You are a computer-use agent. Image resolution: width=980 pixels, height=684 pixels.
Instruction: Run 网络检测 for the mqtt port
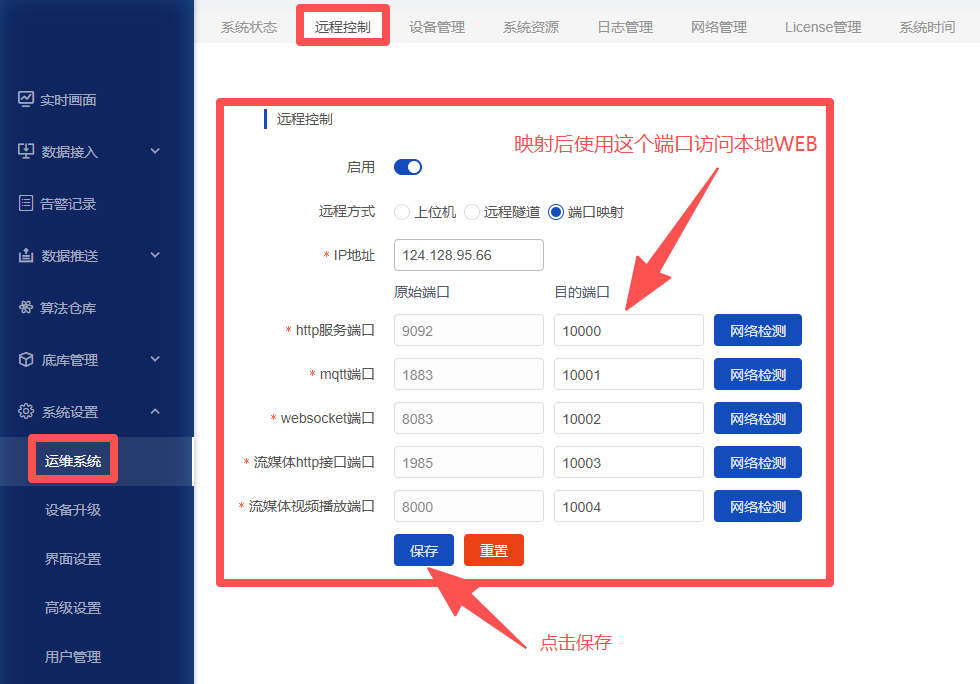(x=757, y=375)
